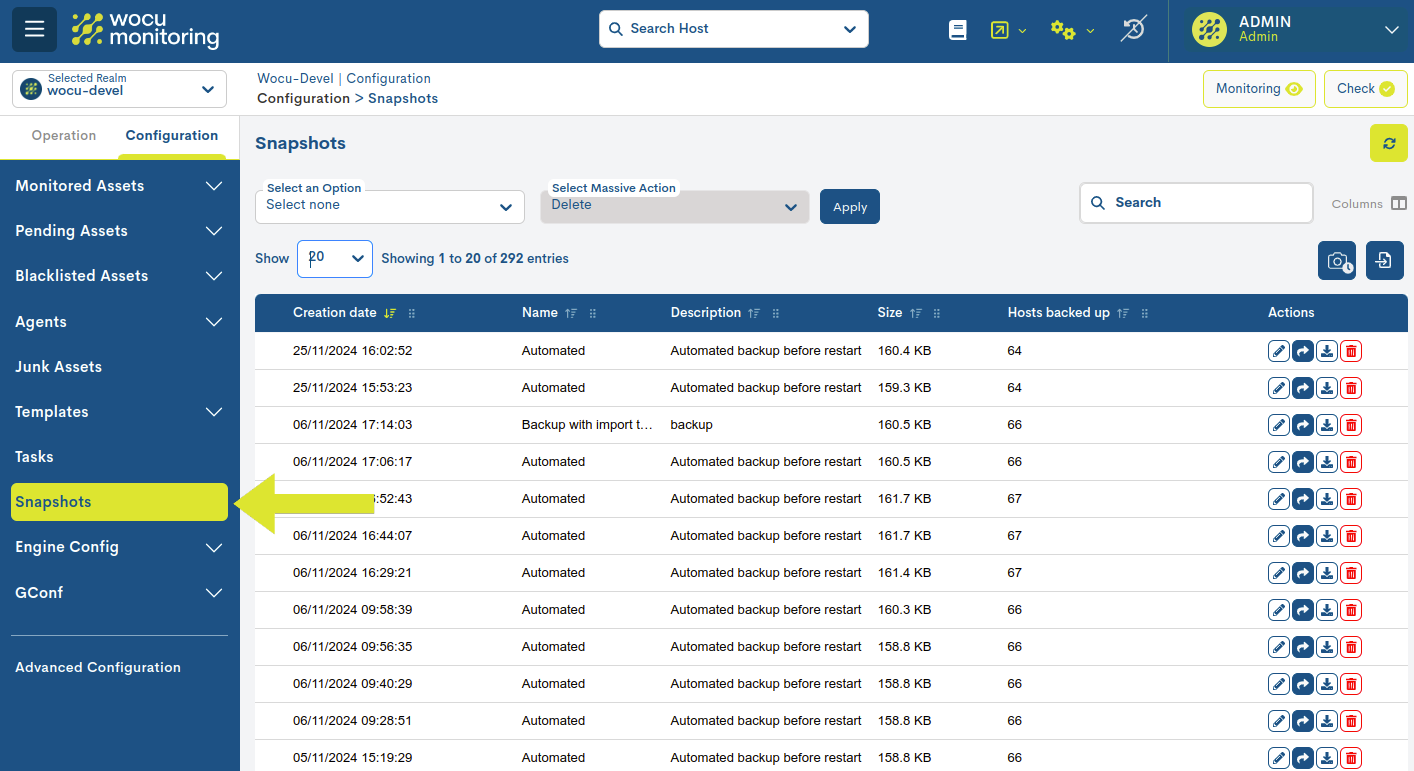This screenshot has width=1414, height=771.
Task: Click the eye-slash visibility icon in topbar
Action: coord(1133,30)
